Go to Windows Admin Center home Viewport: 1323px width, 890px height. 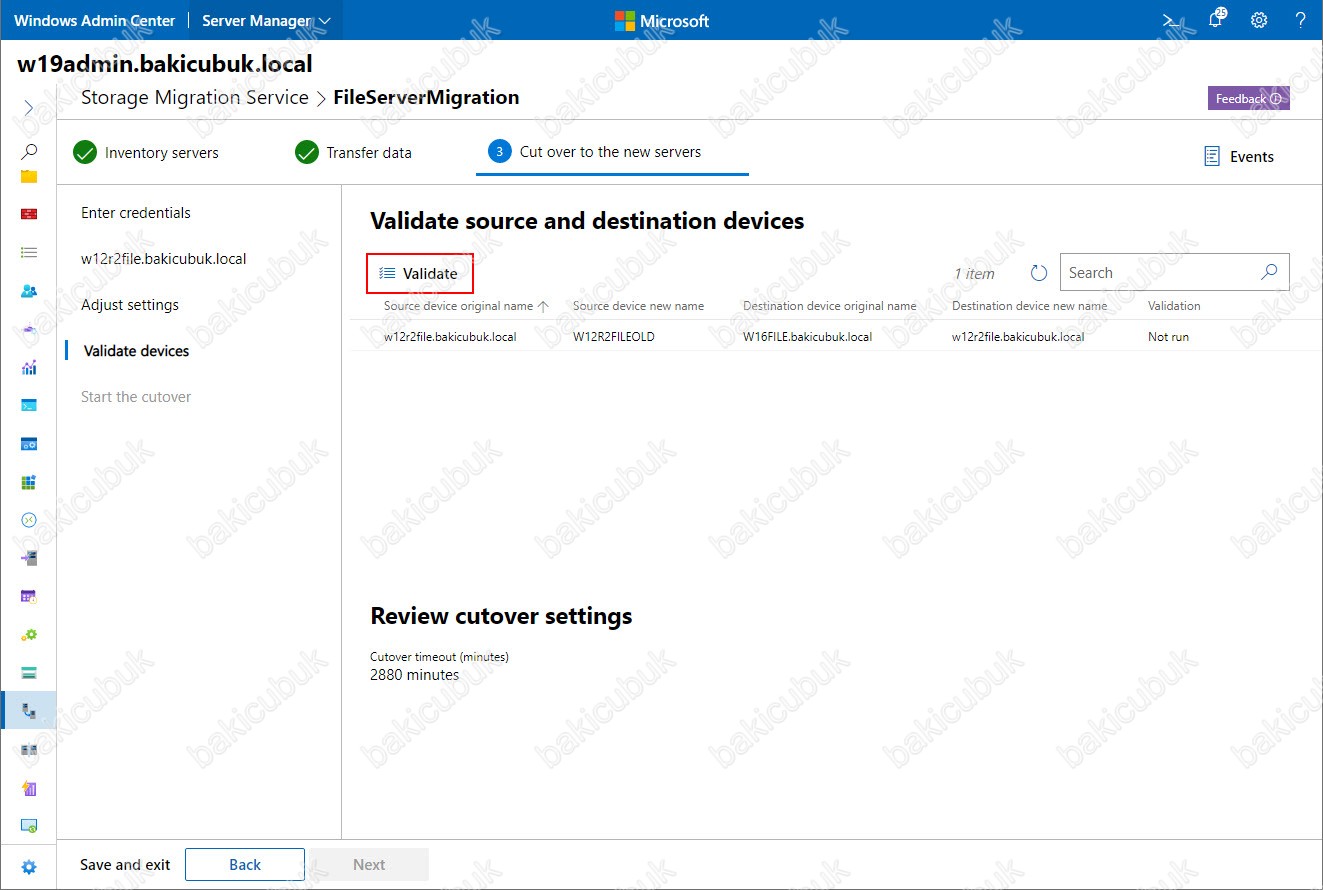click(94, 20)
